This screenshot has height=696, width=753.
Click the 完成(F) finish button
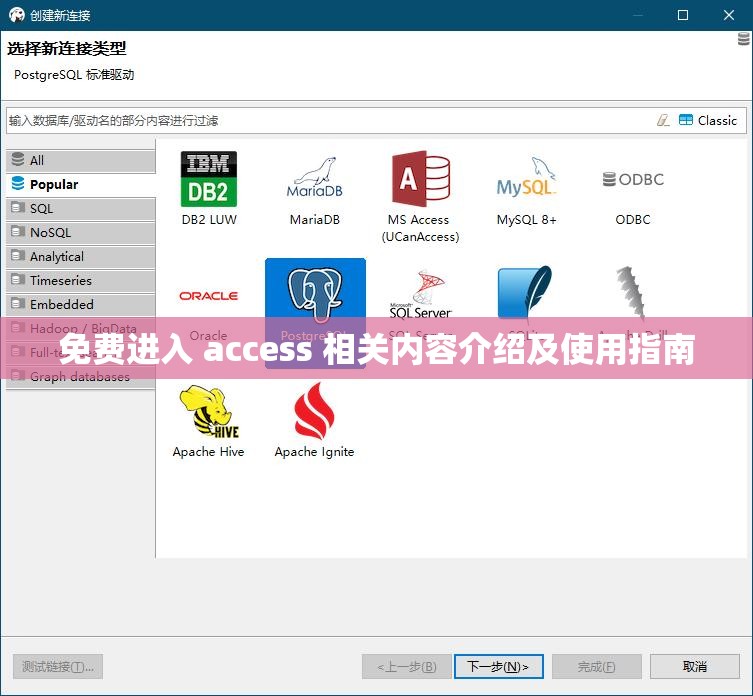[596, 667]
